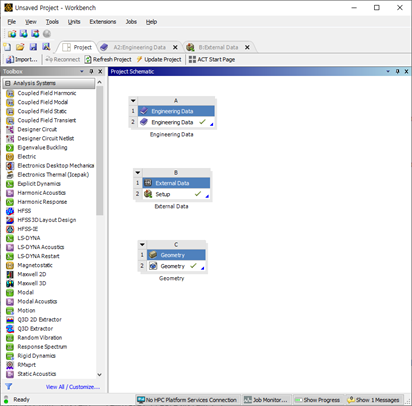This screenshot has height=406, width=412.
Task: Select the Designer Circuit icon
Action: (10, 129)
